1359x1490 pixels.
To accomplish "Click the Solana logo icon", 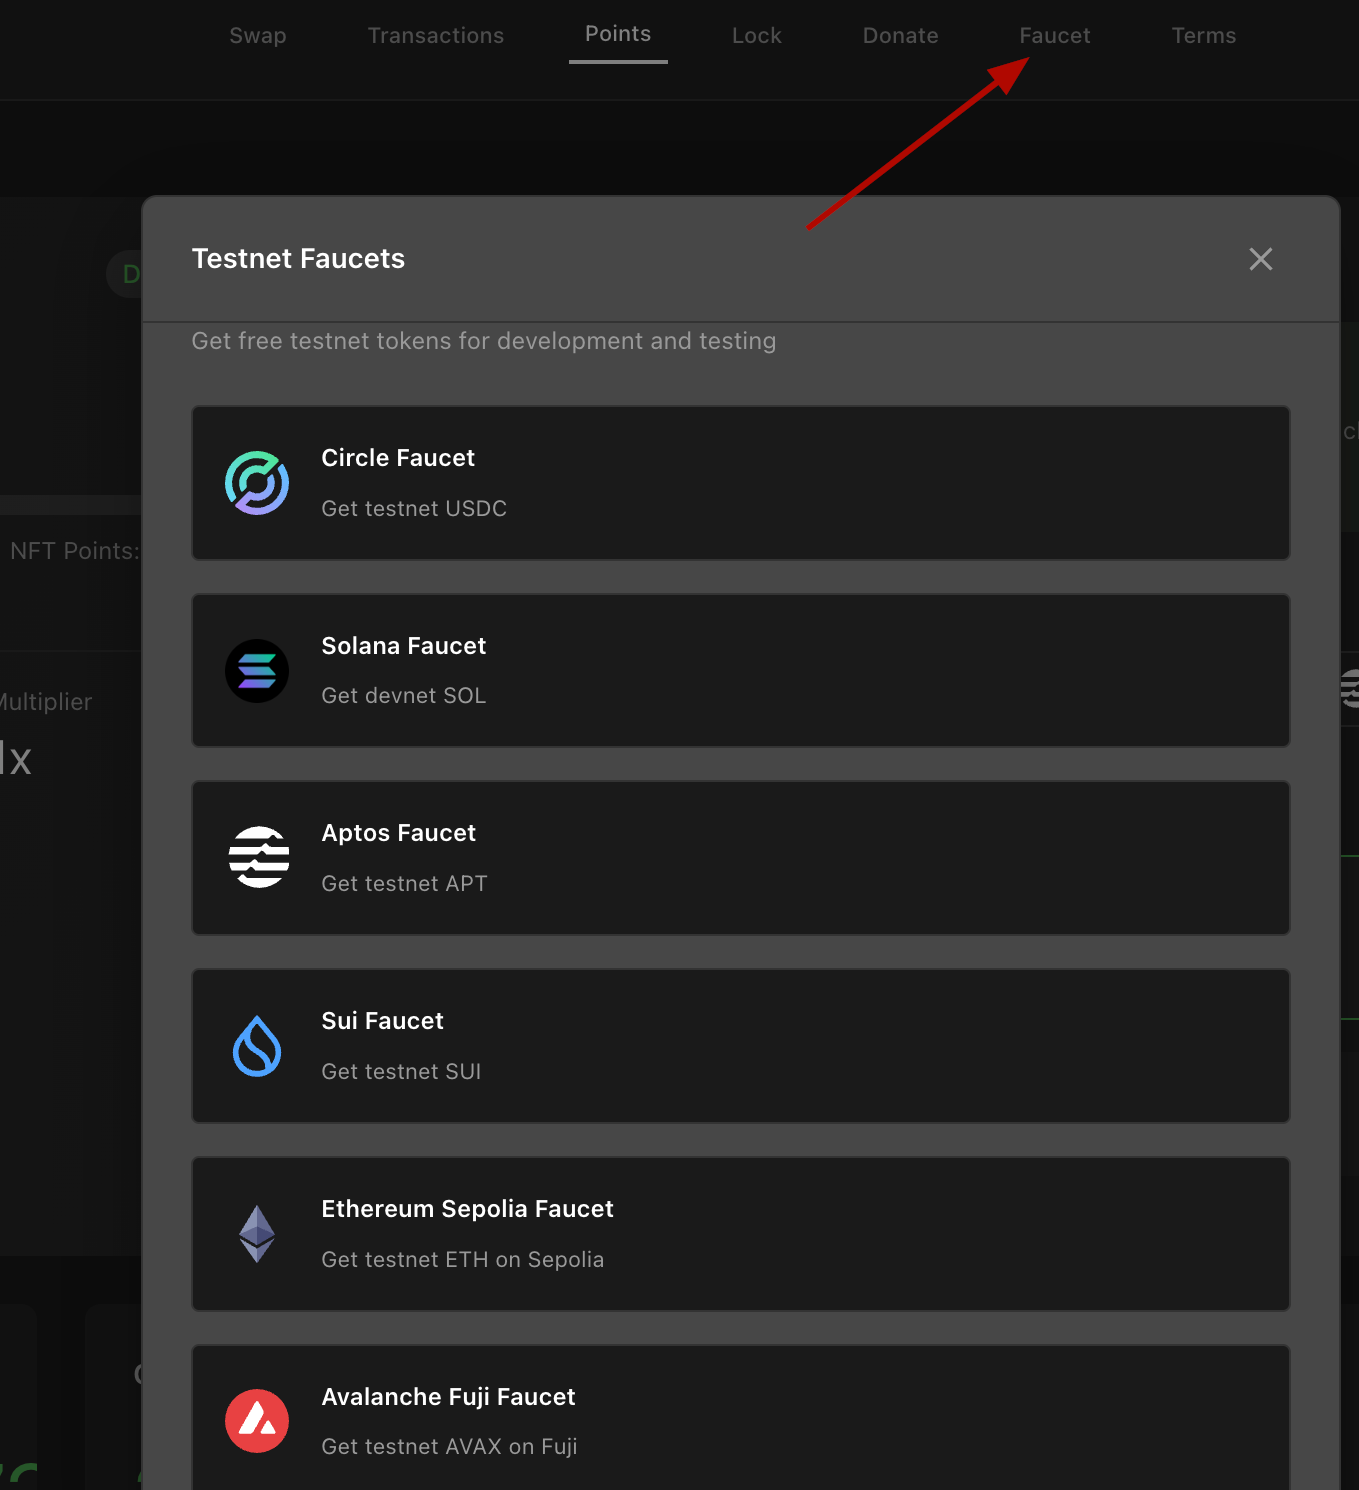I will pos(257,671).
